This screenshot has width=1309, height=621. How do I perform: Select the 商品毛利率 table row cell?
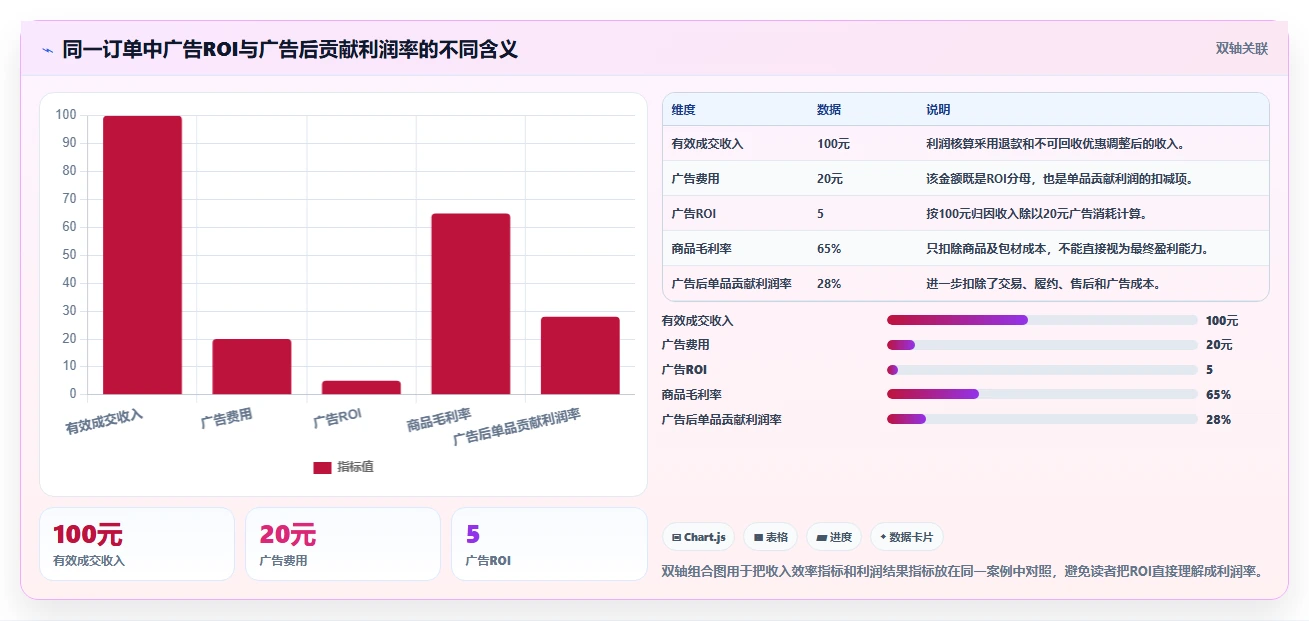[x=702, y=248]
